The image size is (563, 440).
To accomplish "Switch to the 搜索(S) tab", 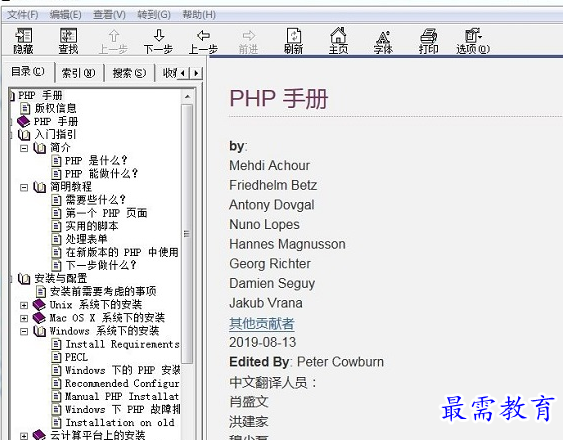I will click(x=130, y=73).
